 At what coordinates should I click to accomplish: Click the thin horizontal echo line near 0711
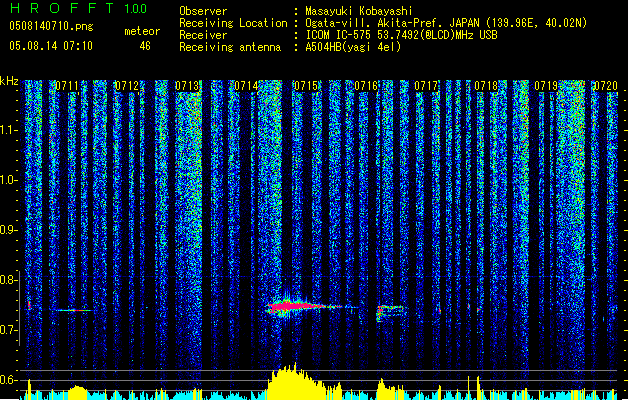(74, 310)
